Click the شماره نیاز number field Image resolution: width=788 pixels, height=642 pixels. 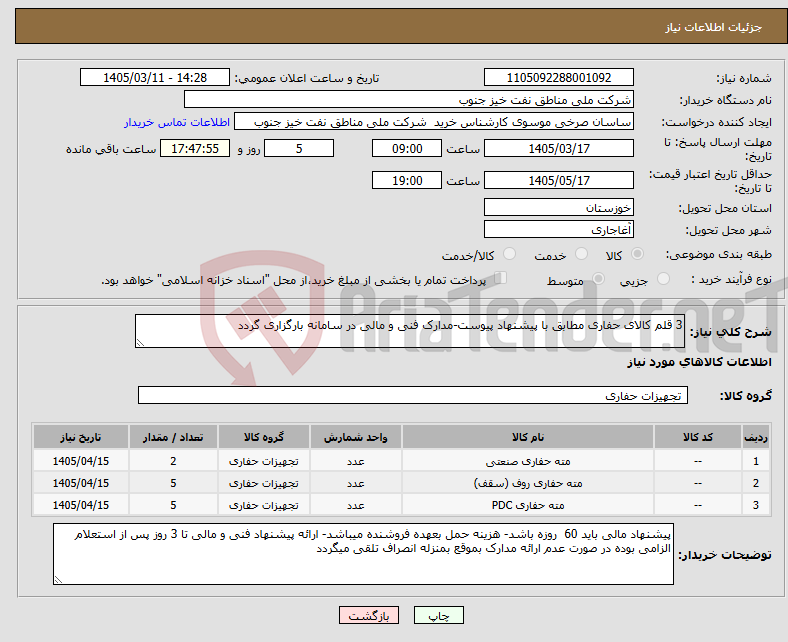click(559, 77)
